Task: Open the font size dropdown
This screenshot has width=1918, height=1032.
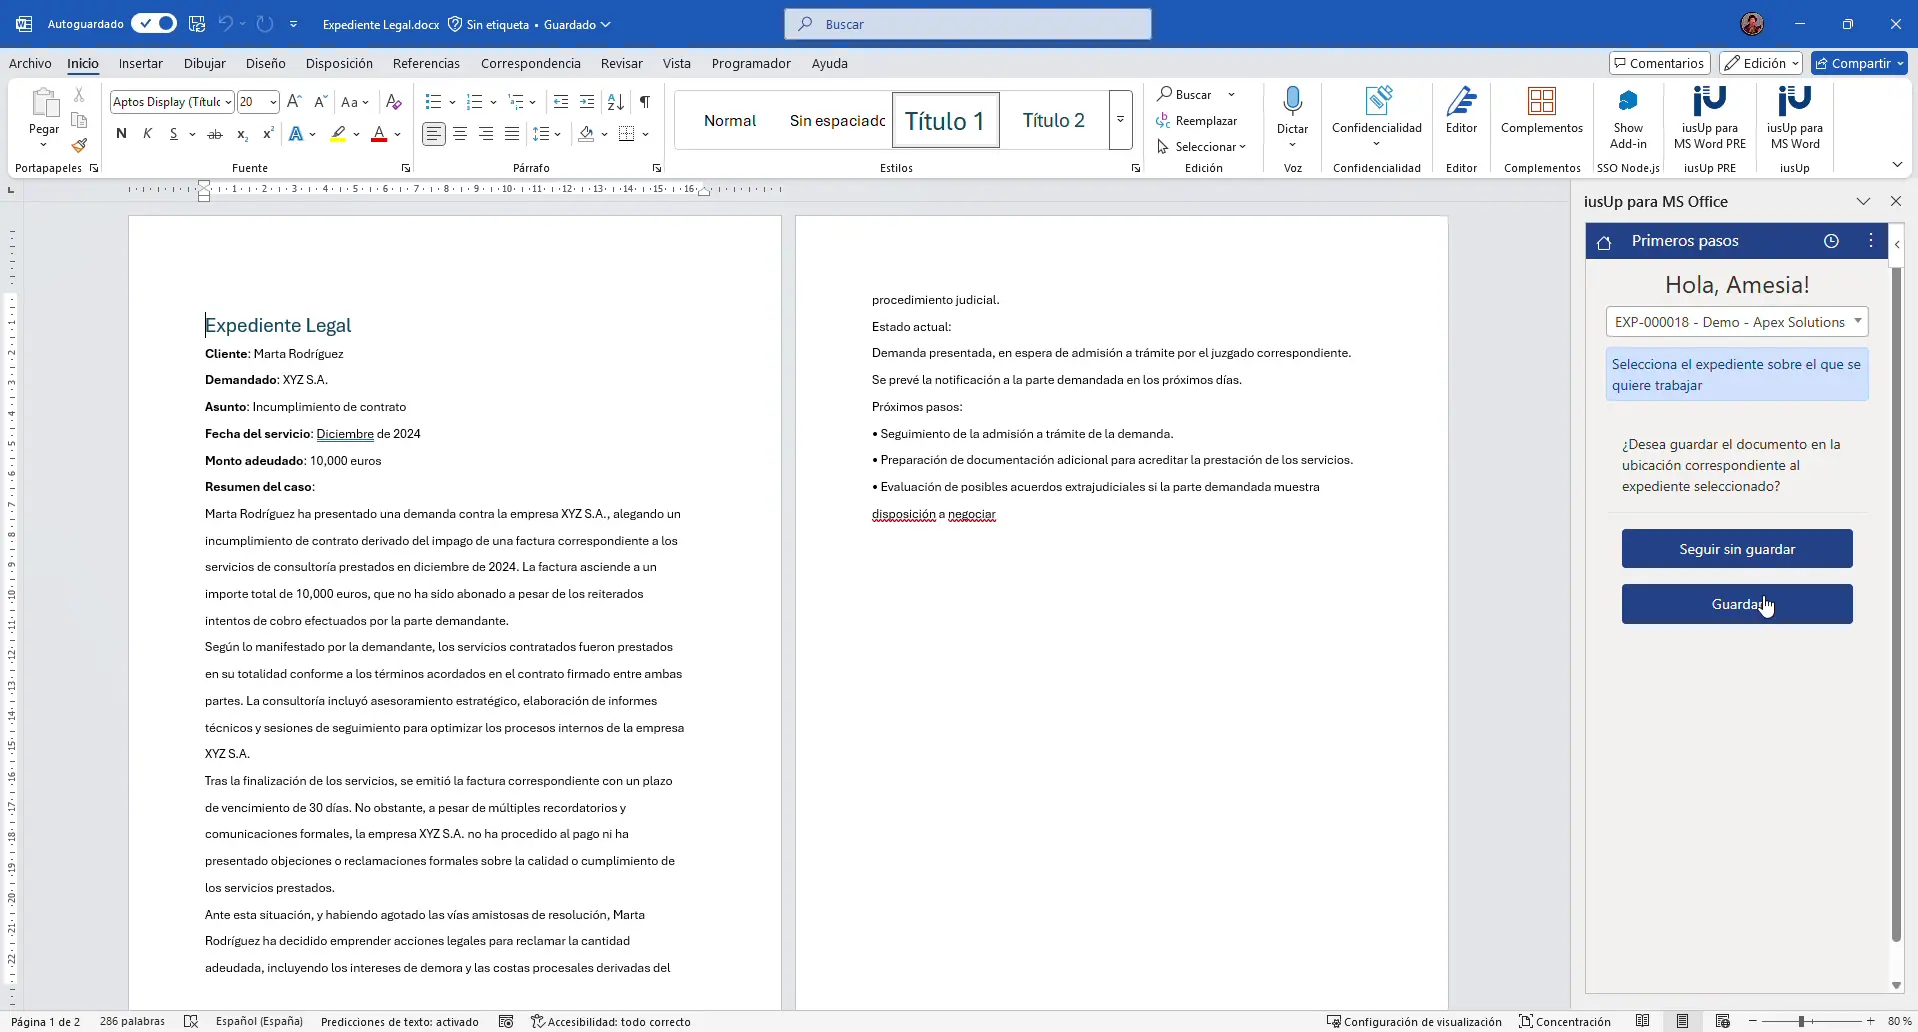Action: pyautogui.click(x=272, y=102)
